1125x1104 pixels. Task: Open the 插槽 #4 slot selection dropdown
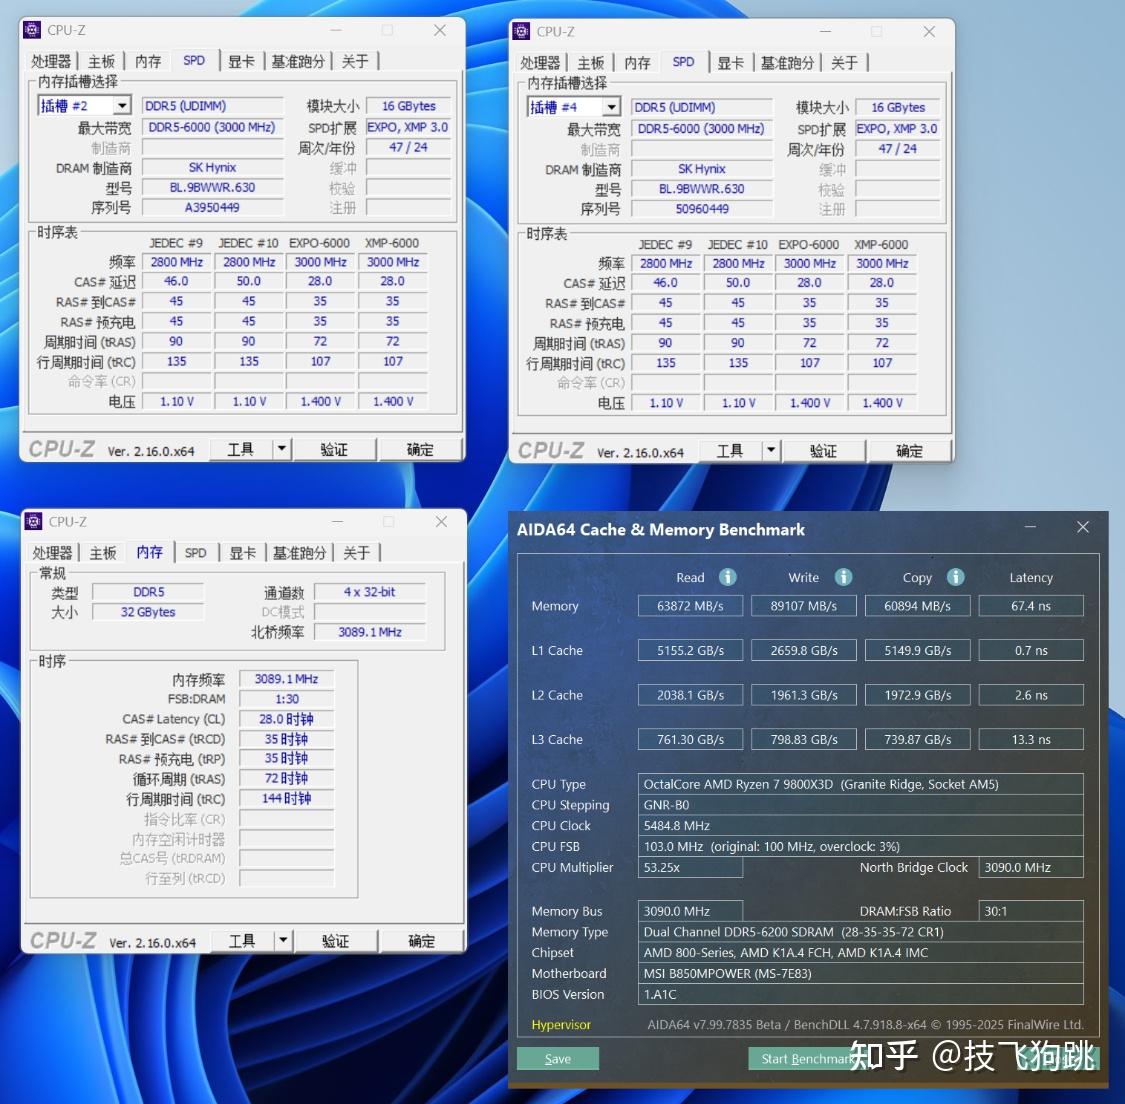point(611,107)
